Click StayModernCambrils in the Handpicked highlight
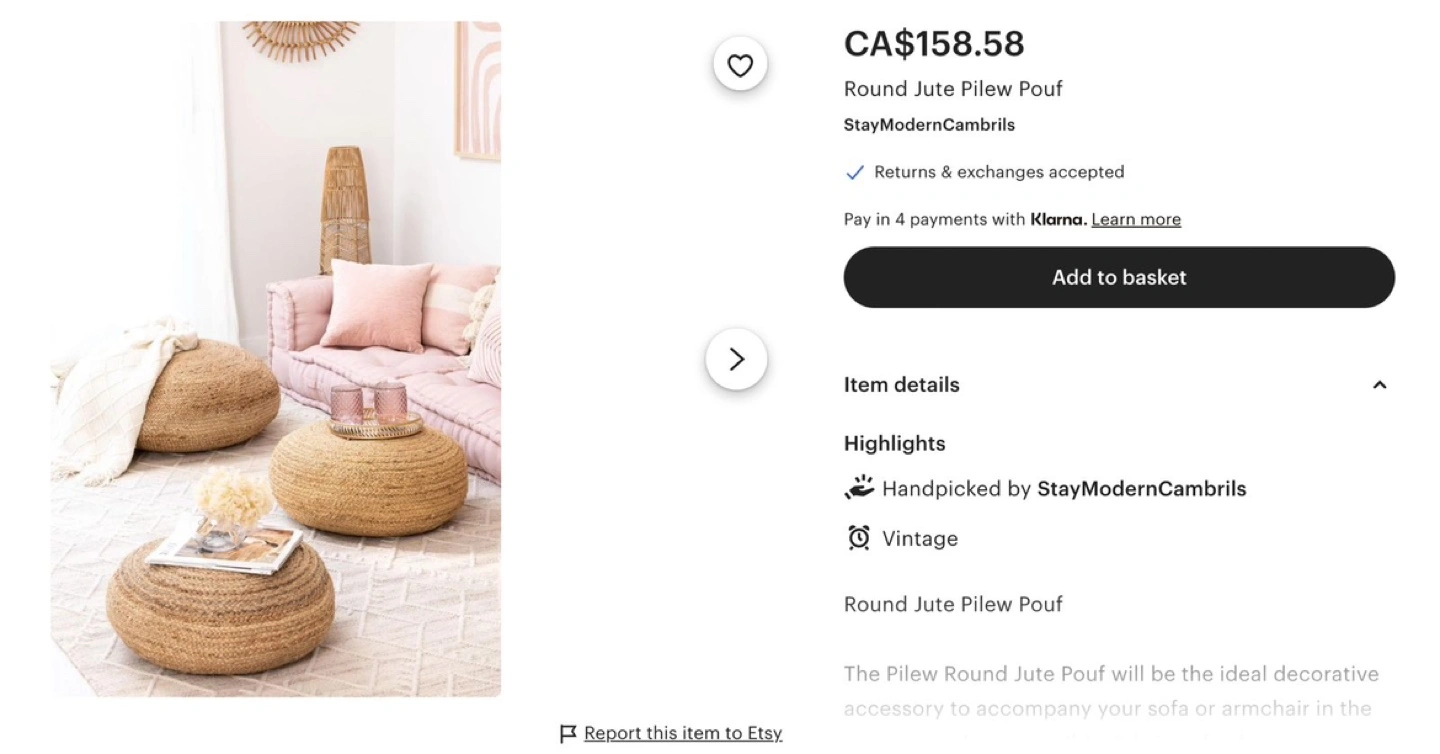Screen dimensions: 1440x754 click(x=1141, y=489)
